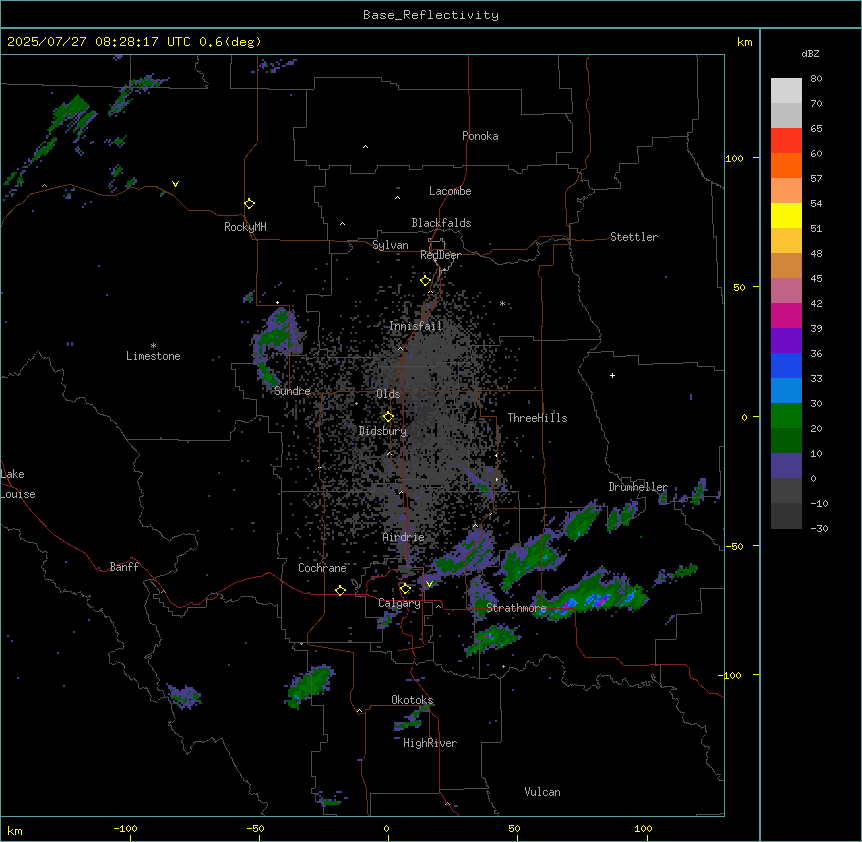Click the Stettler town label
Image resolution: width=862 pixels, height=842 pixels.
634,237
